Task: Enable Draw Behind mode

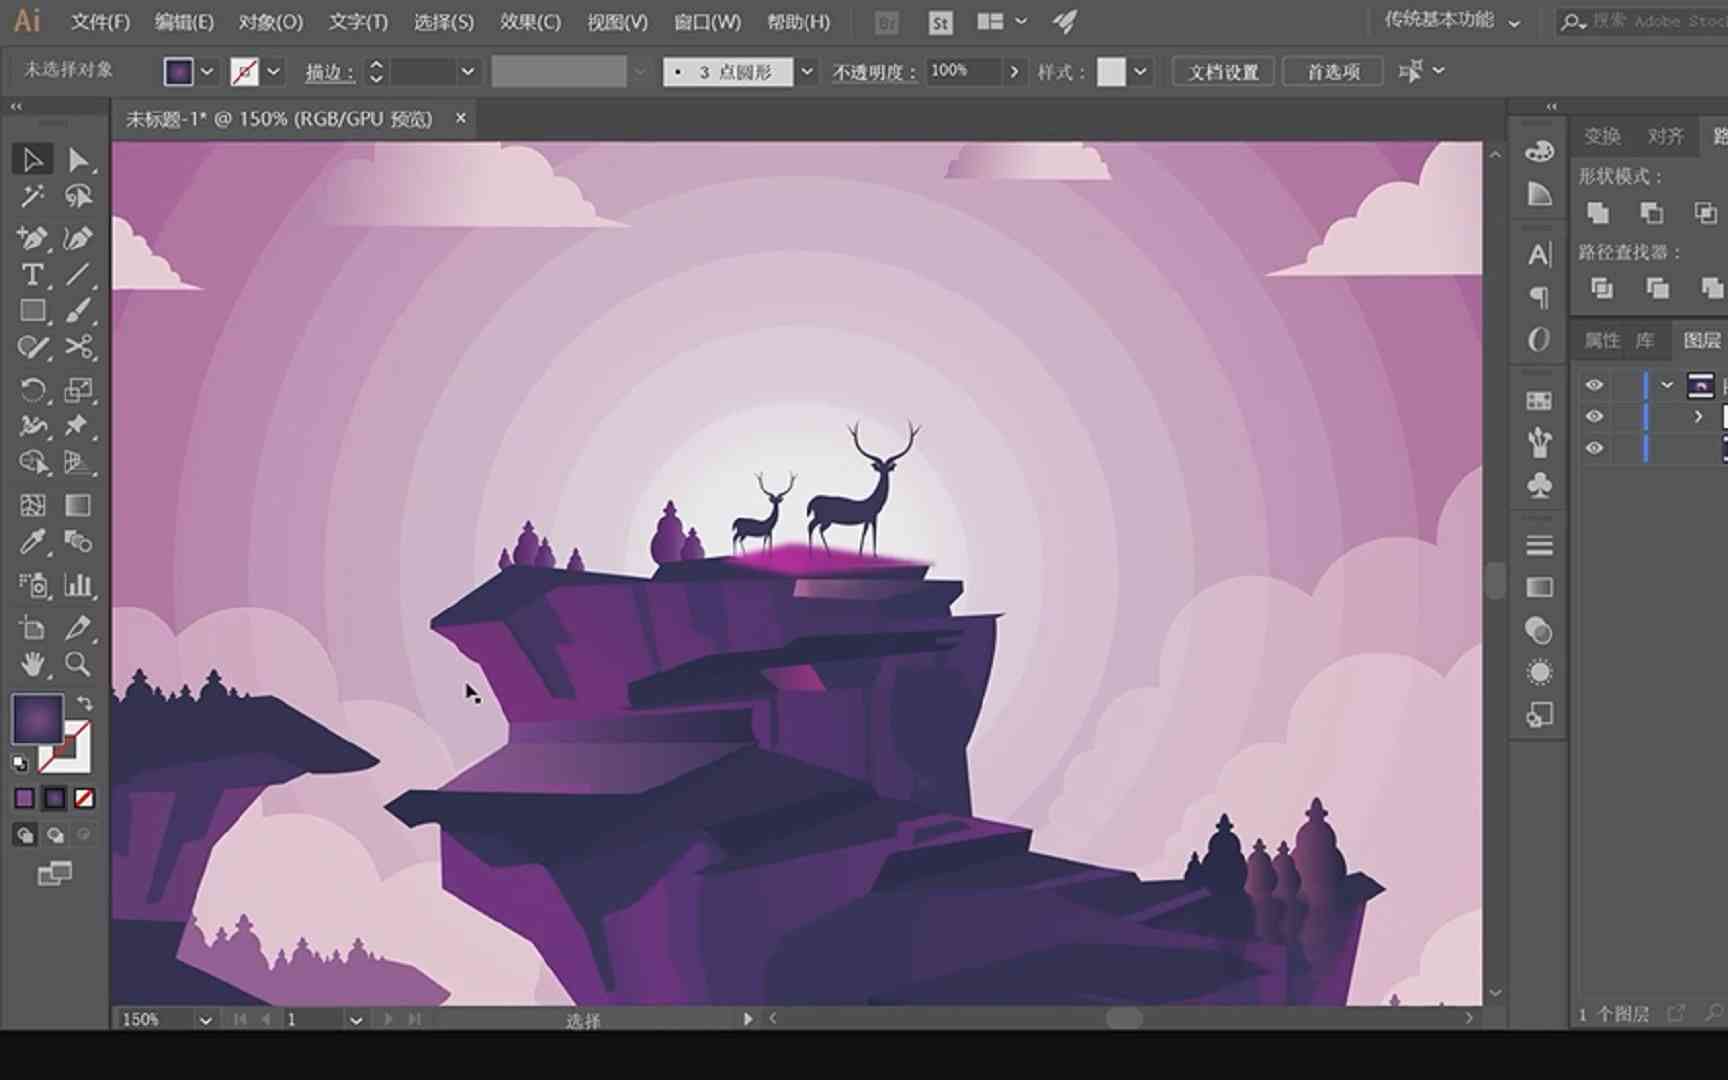Action: (x=54, y=834)
